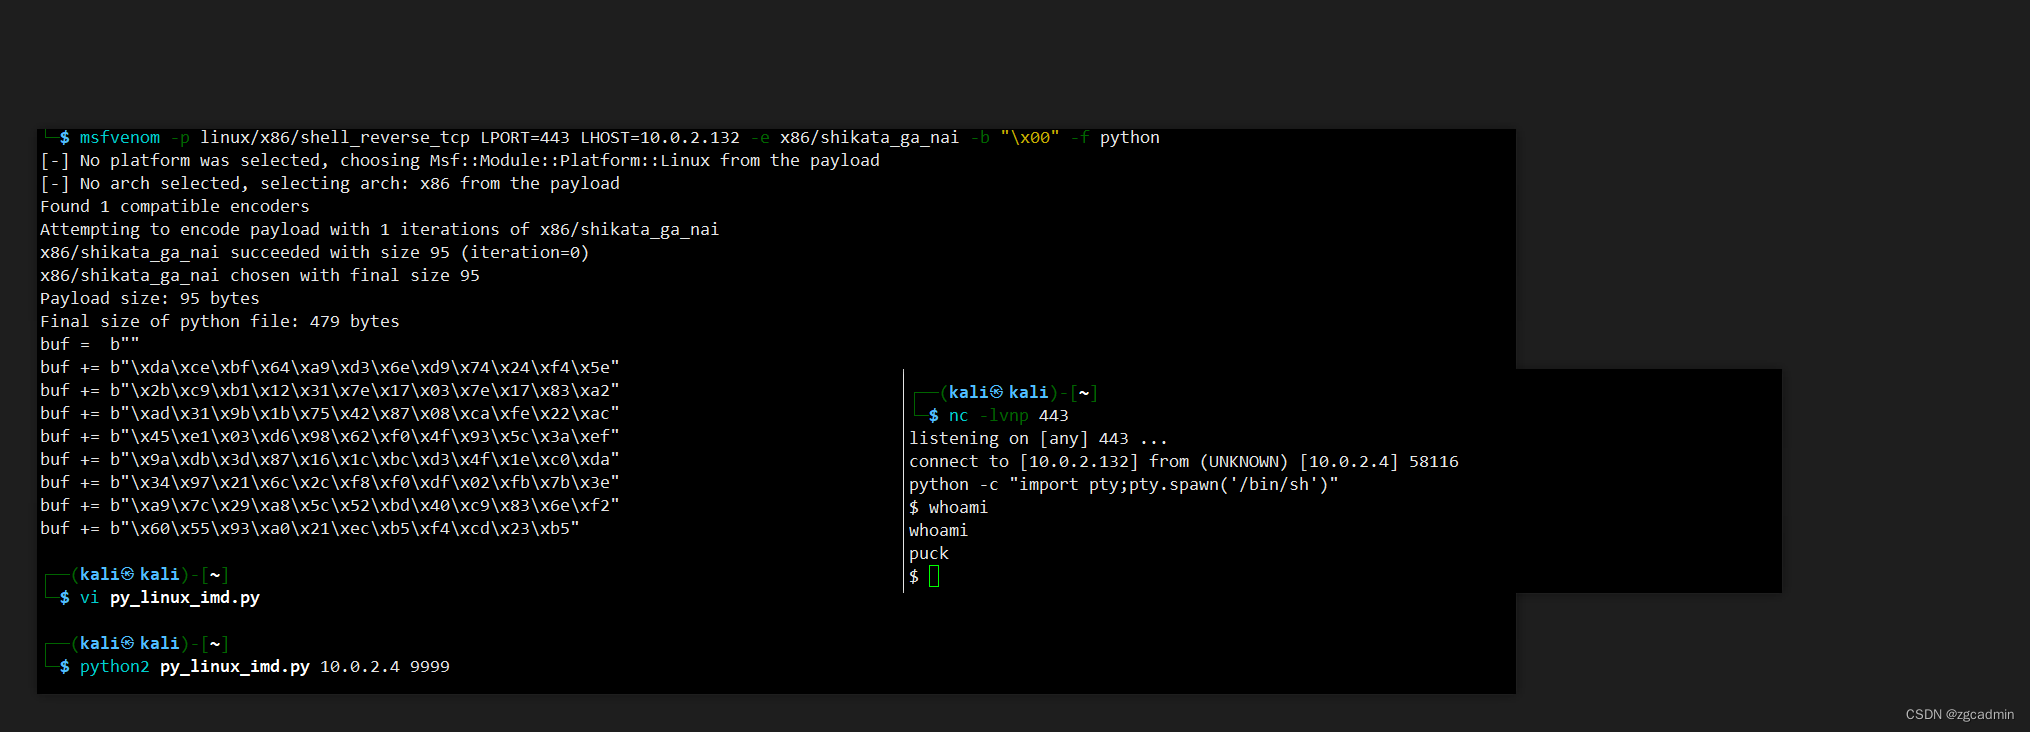The width and height of the screenshot is (2030, 732).
Task: Click the 'Attempting to encode payload' line
Action: pos(380,230)
